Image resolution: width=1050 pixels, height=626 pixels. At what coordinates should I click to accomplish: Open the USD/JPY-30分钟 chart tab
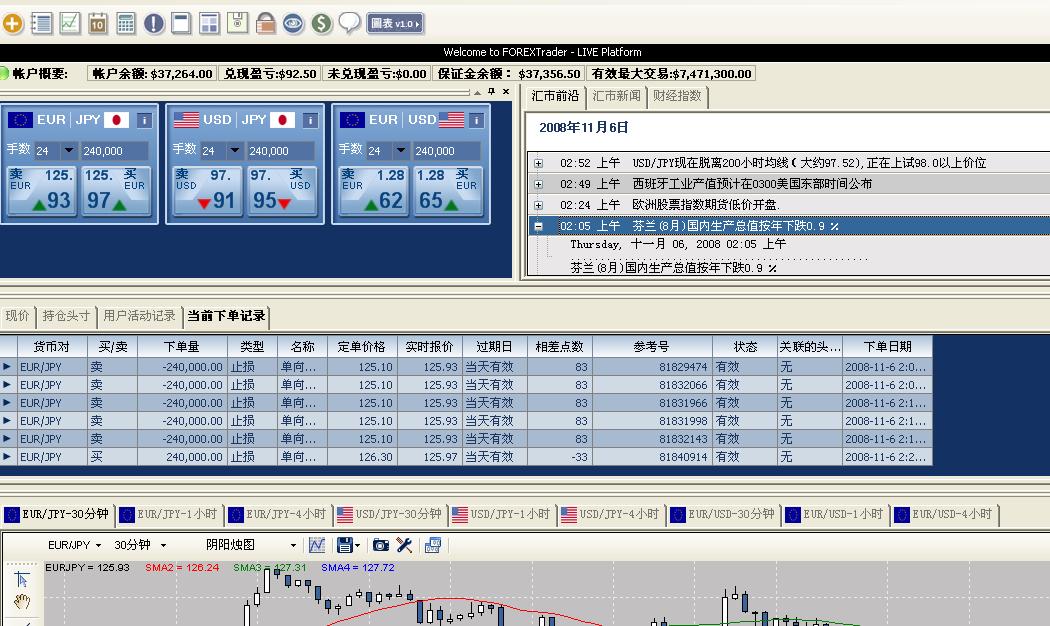point(390,514)
